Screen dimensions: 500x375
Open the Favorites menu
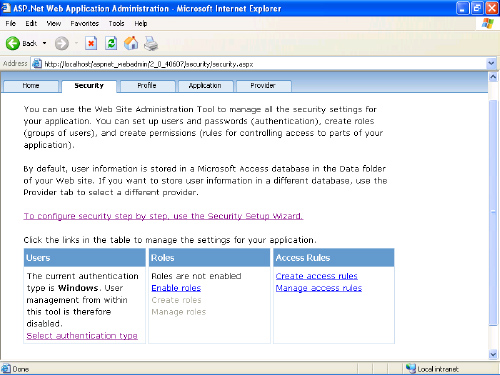click(x=84, y=23)
